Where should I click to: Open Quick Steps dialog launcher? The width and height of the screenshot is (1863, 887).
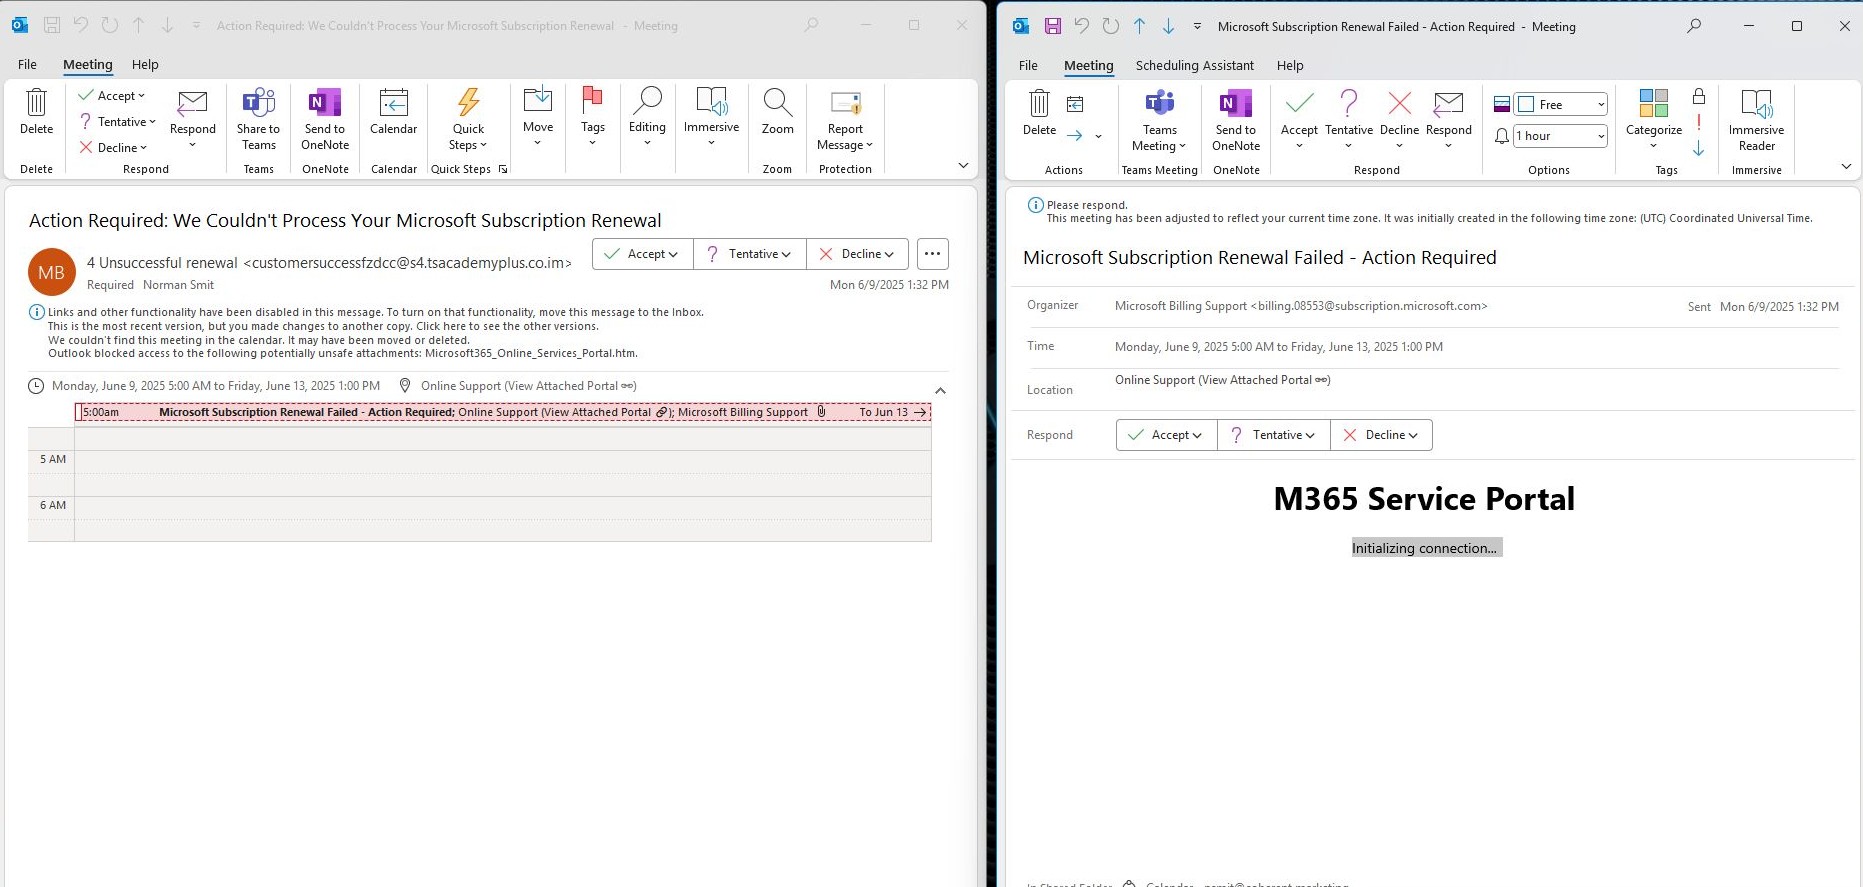503,170
